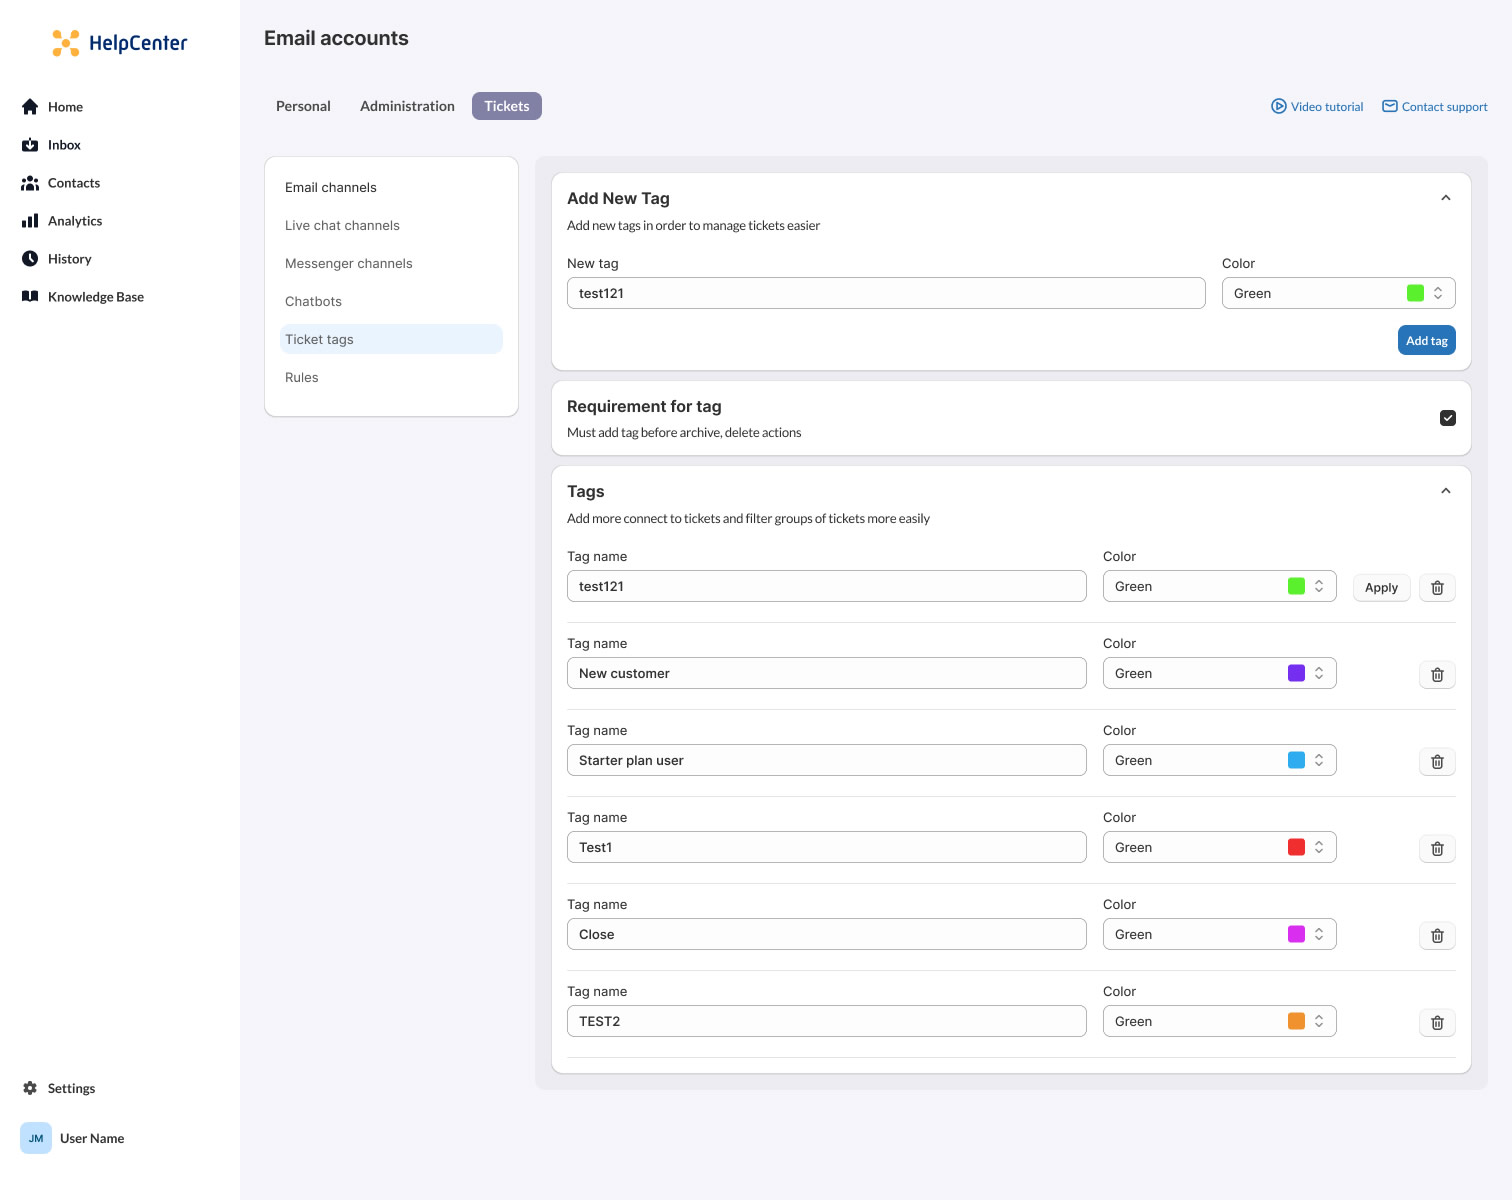Click the Add tag button
This screenshot has height=1200, width=1512.
pyautogui.click(x=1426, y=340)
